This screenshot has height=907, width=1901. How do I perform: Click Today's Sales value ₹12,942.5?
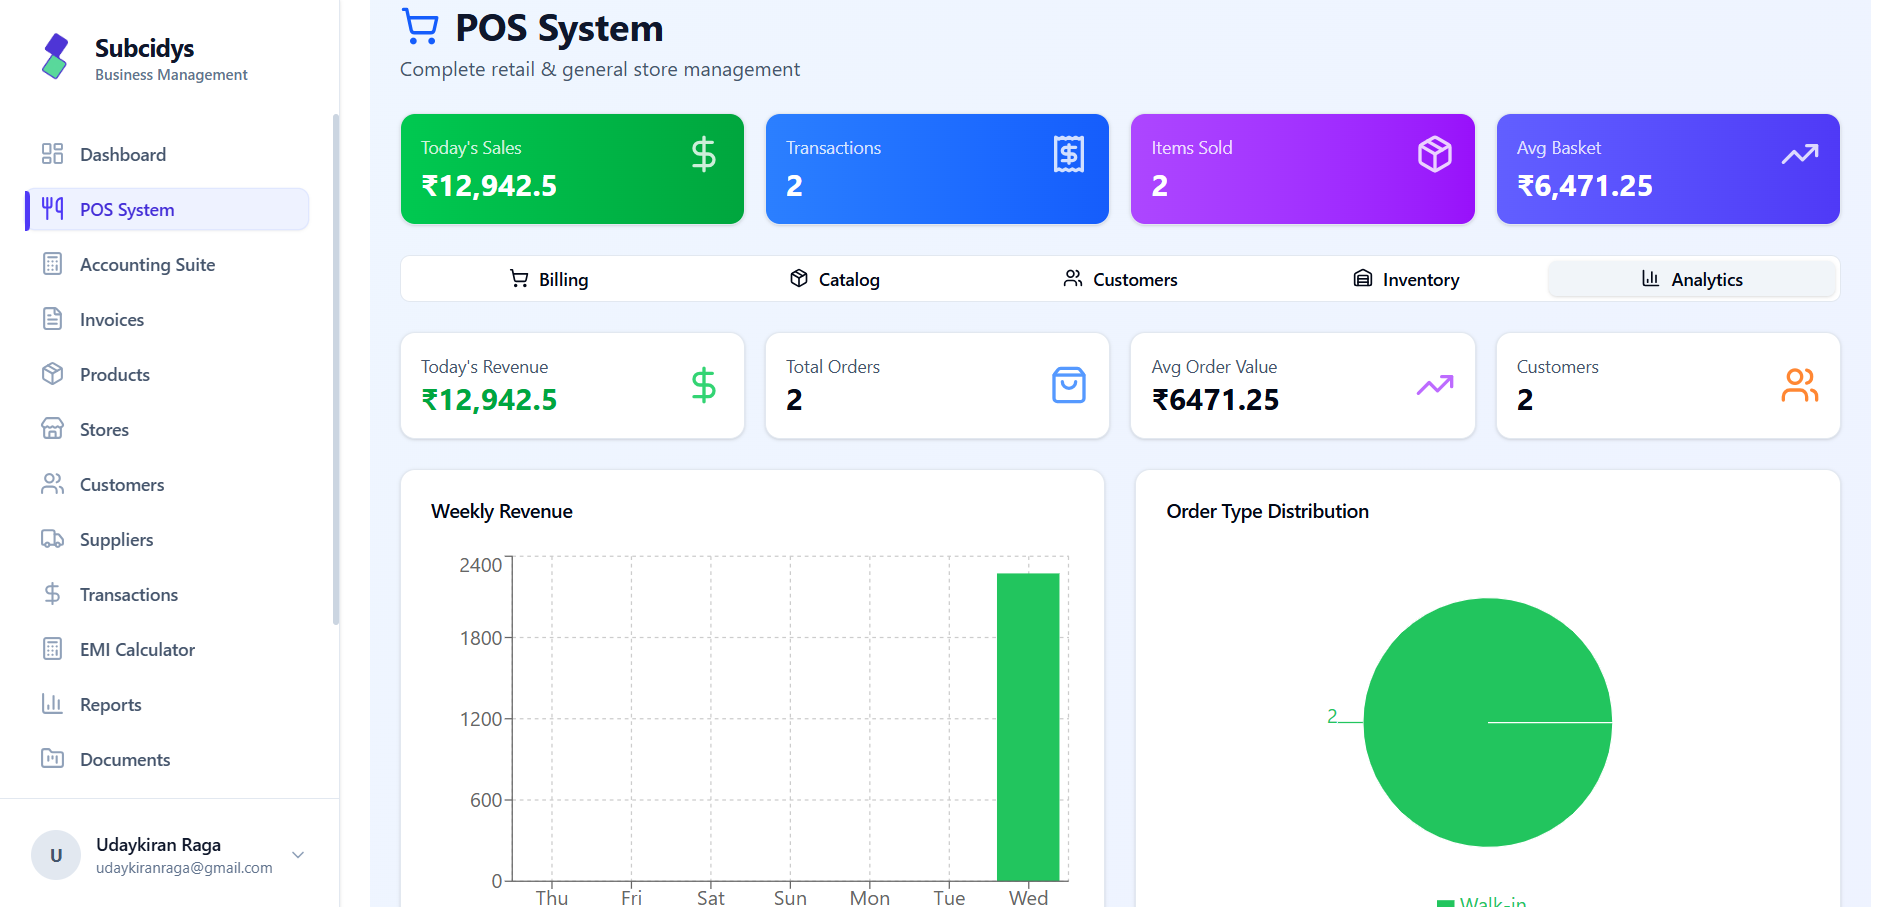[x=489, y=186]
